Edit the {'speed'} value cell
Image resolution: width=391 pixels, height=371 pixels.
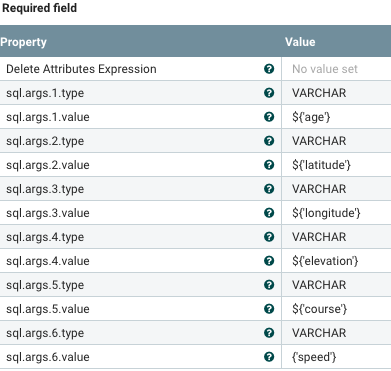click(336, 357)
